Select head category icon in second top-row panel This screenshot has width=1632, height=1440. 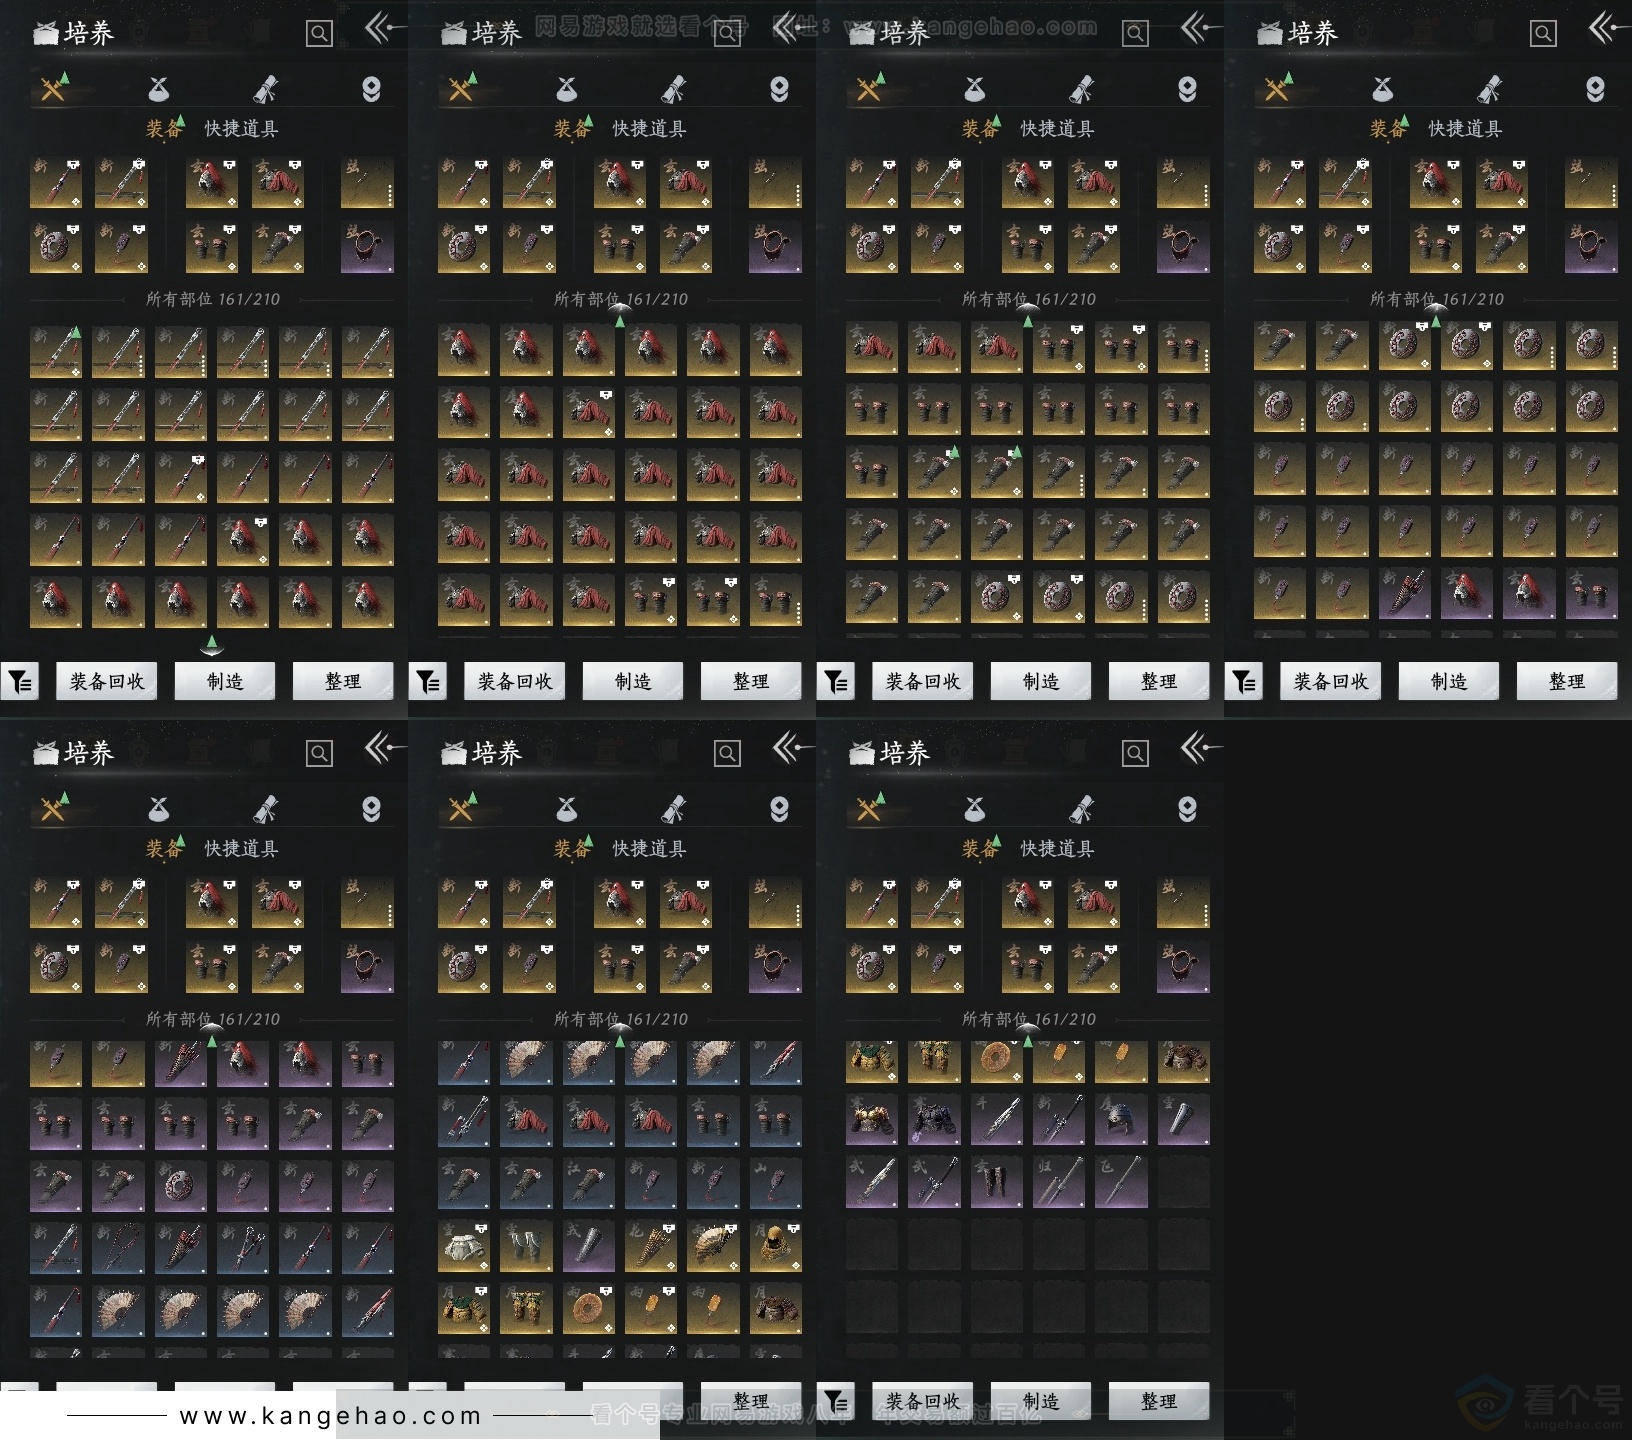779,90
